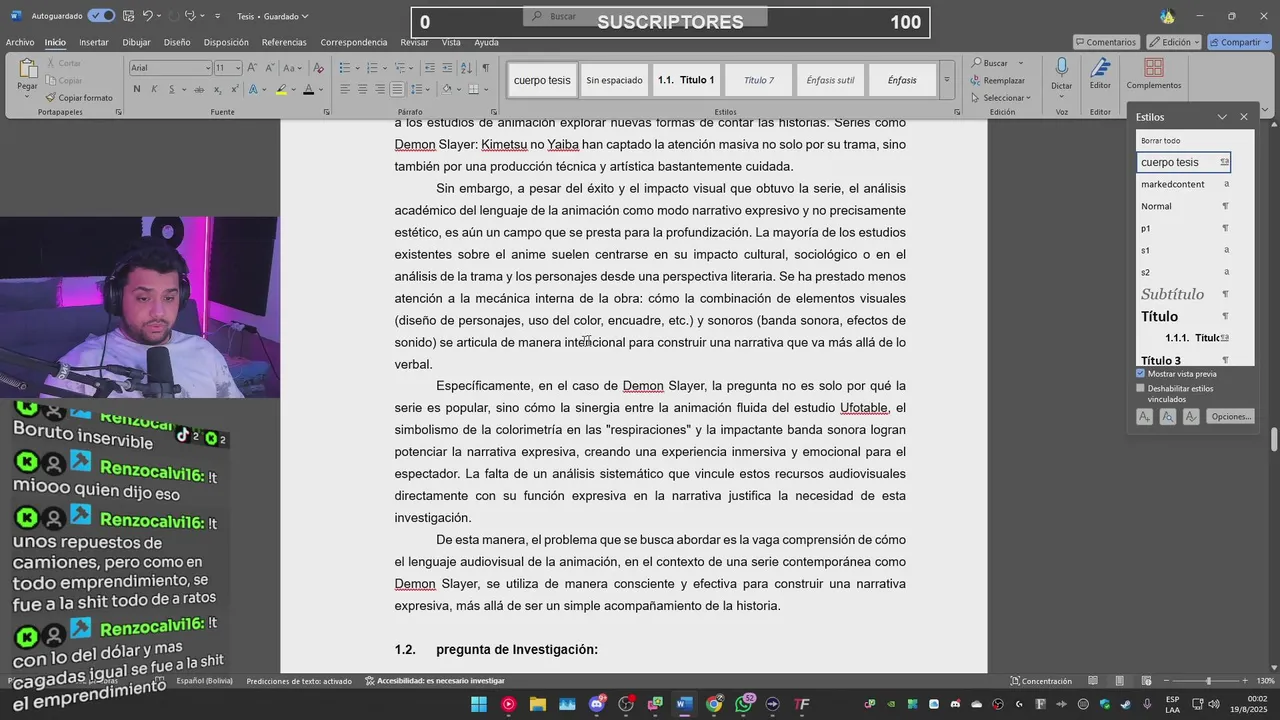Toggle Concentración focus mode
Viewport: 1280px width, 720px height.
(1041, 681)
